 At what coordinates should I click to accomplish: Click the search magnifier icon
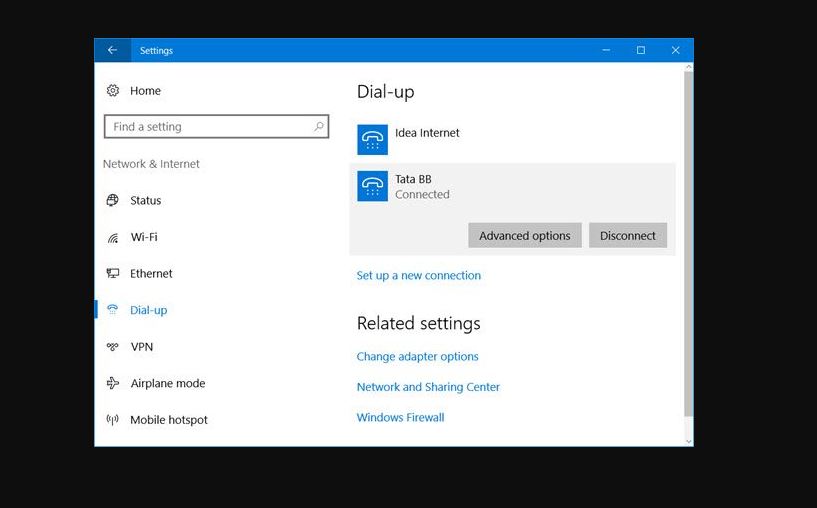pos(319,126)
